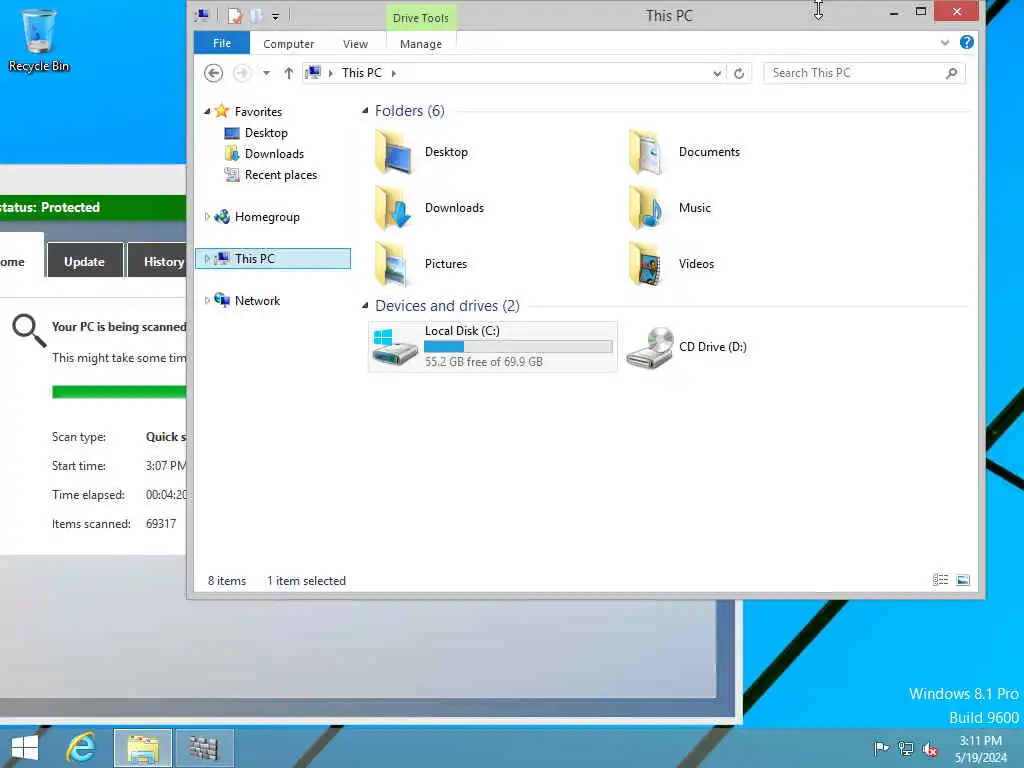Click the breadcrumb arrow after This PC
The image size is (1024, 768).
tap(394, 73)
